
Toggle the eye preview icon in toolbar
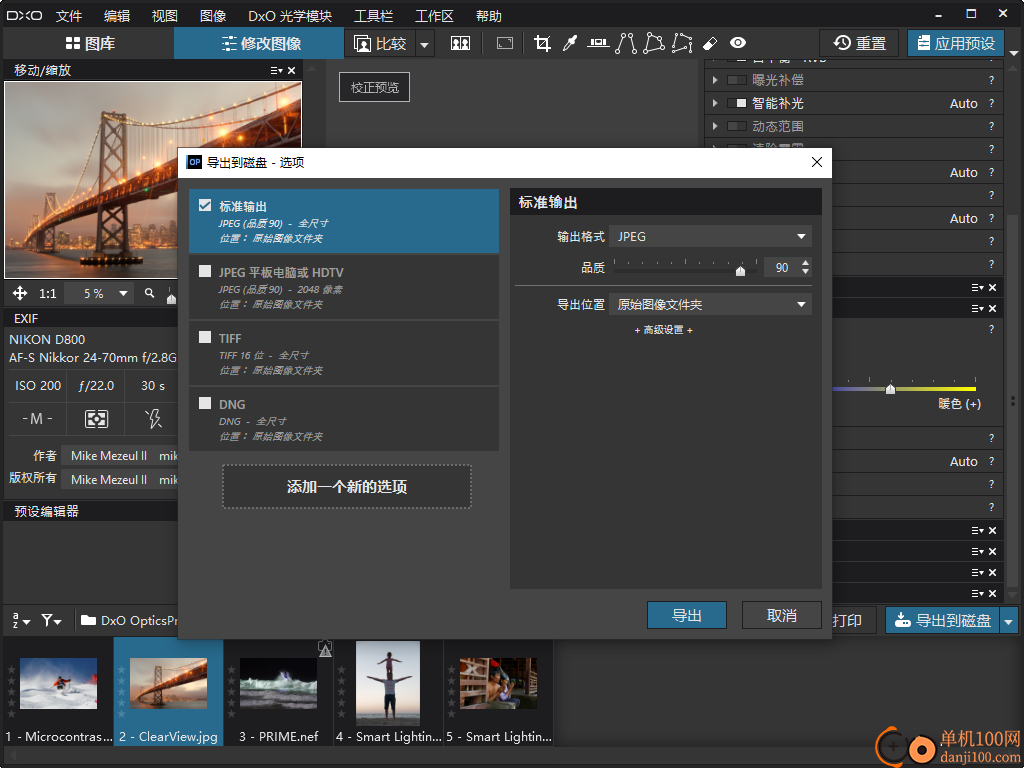pyautogui.click(x=738, y=43)
